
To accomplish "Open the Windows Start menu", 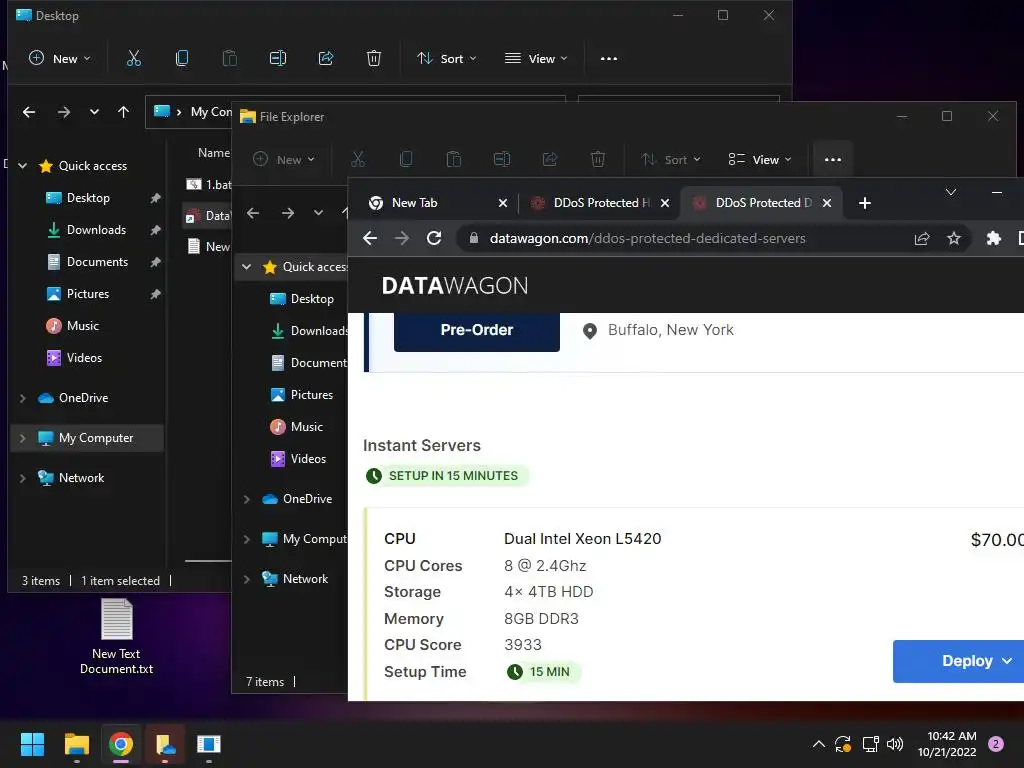I will pos(32,744).
